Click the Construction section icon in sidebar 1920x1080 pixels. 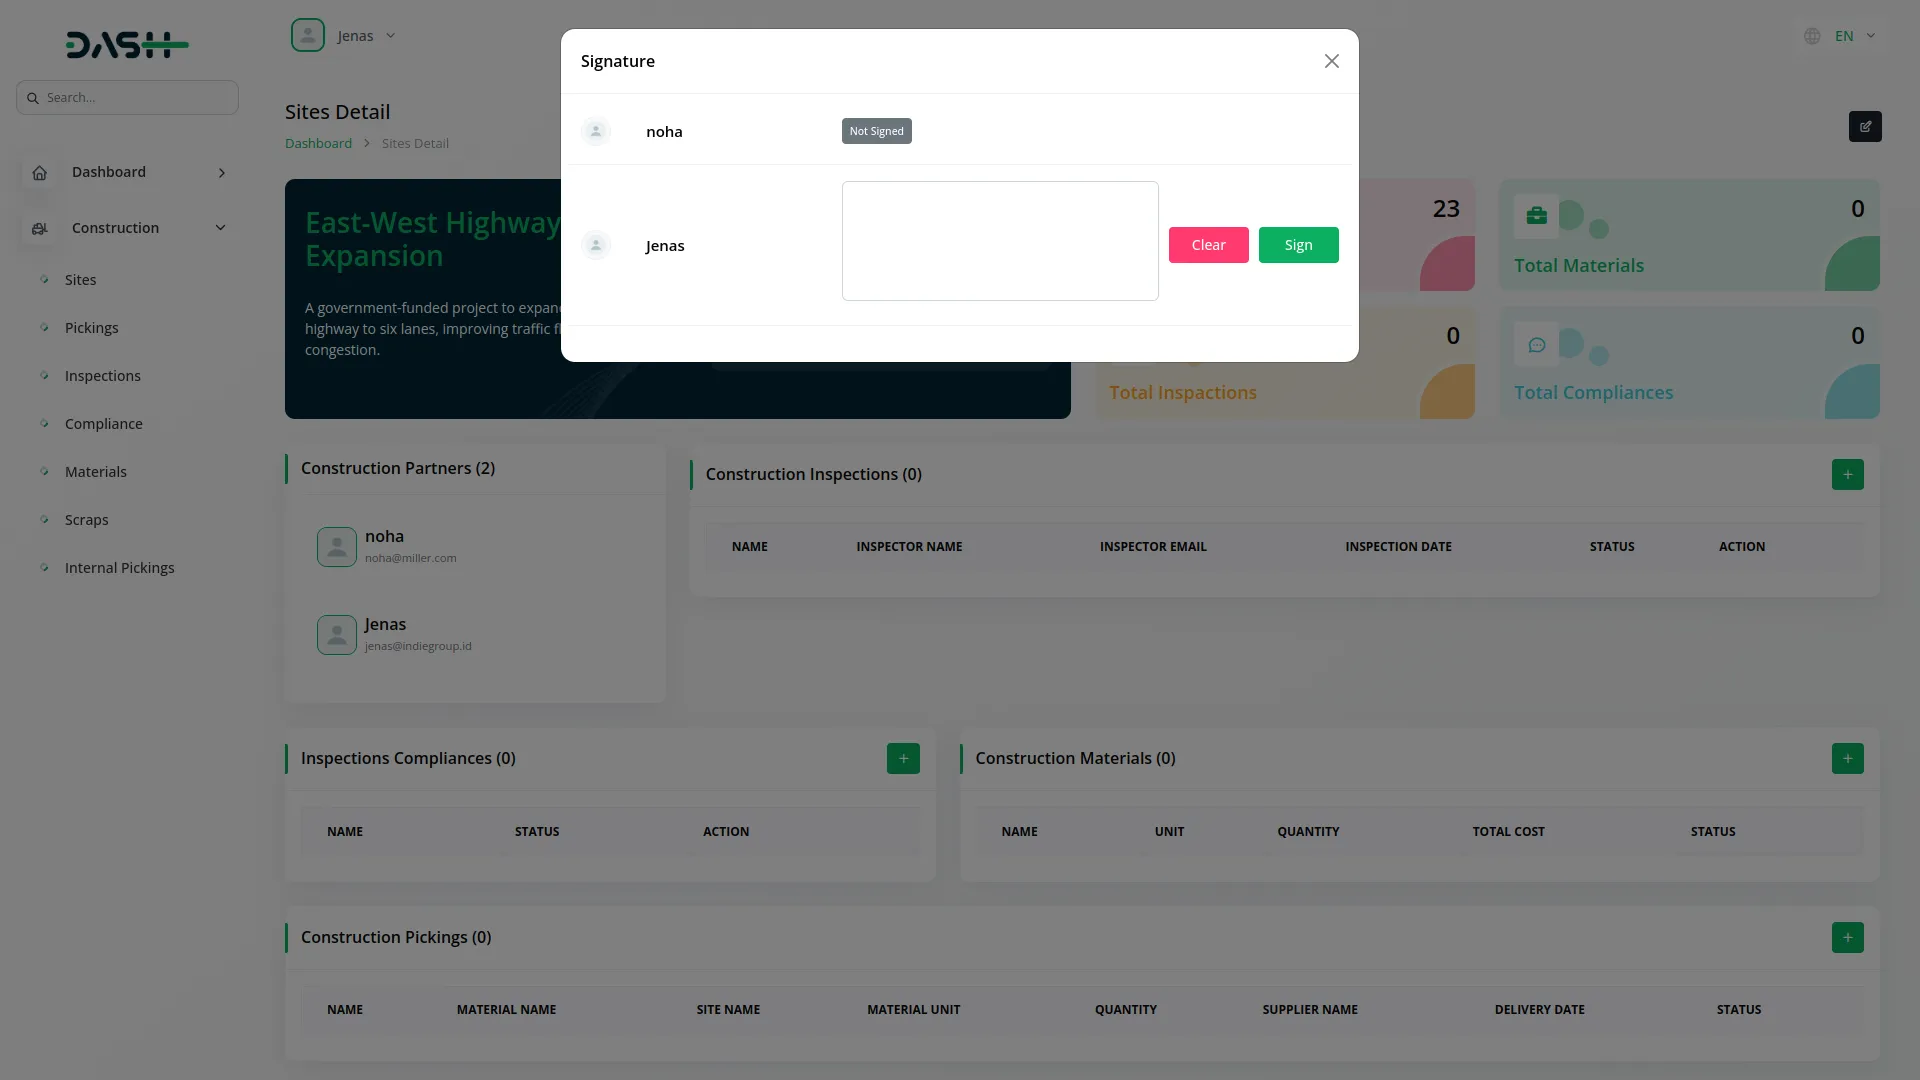click(x=40, y=228)
